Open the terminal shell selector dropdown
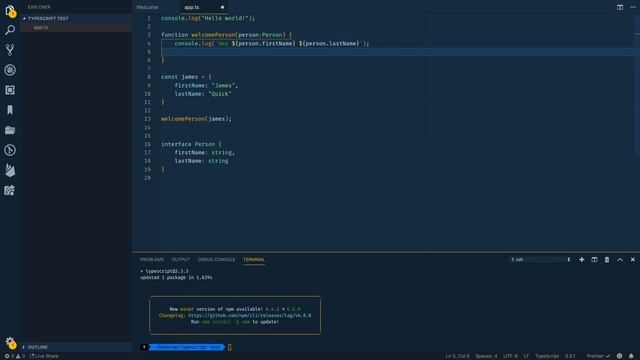The width and height of the screenshot is (640, 360). coord(540,260)
